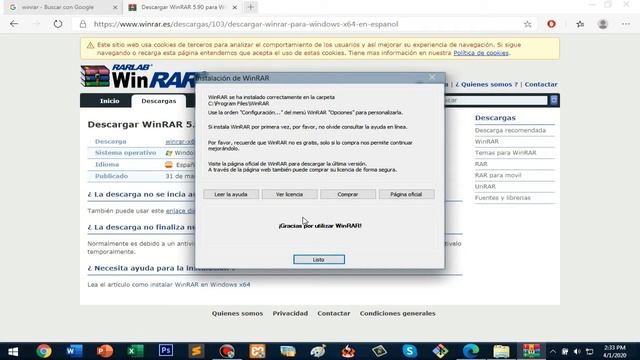Image resolution: width=640 pixels, height=360 pixels.
Task: Open the Política de cookies link
Action: point(481,53)
